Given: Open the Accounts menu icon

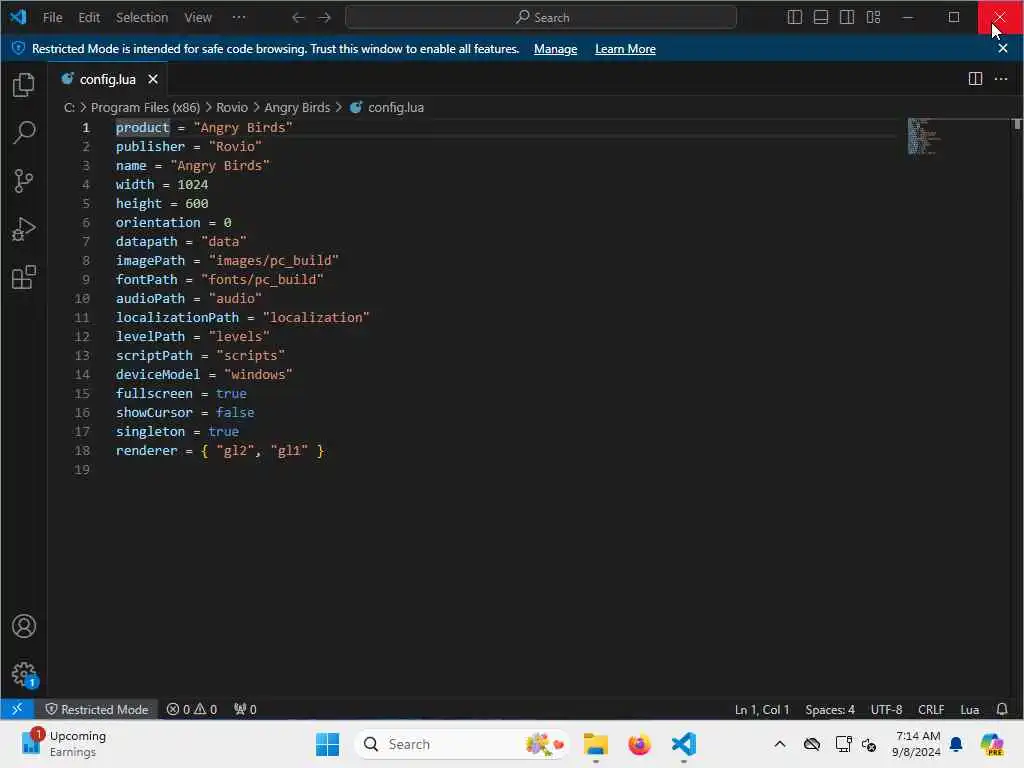Looking at the screenshot, I should click(24, 626).
